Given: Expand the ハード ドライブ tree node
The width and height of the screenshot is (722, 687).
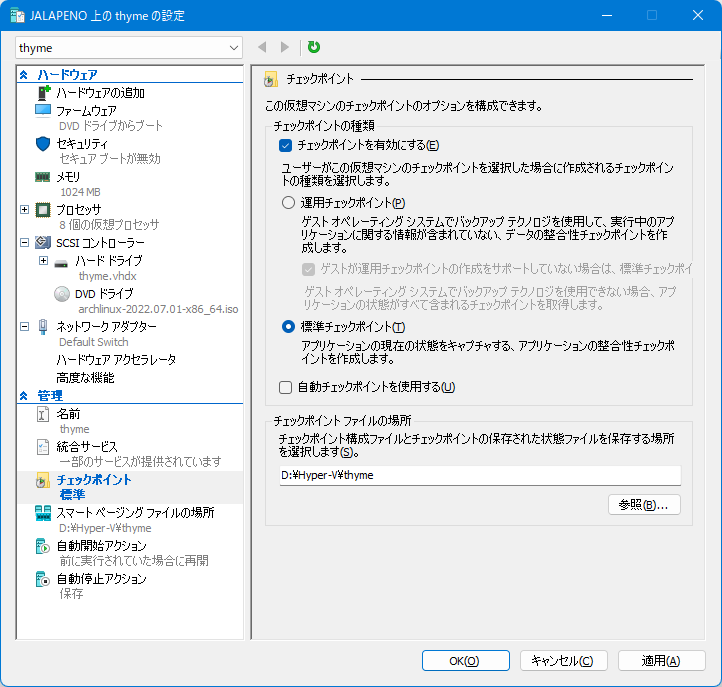Looking at the screenshot, I should (43, 261).
